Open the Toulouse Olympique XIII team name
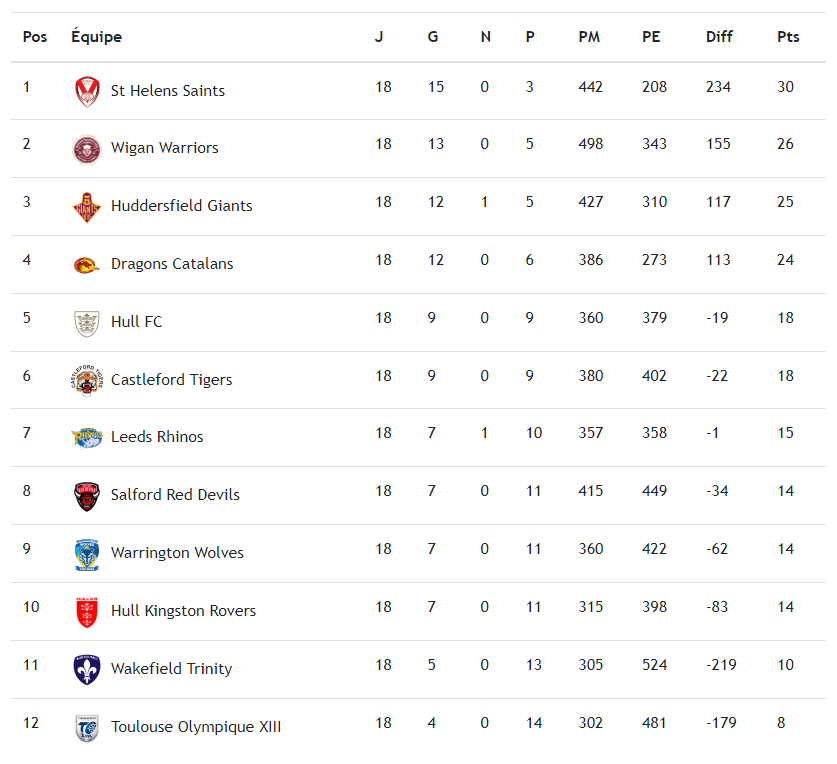This screenshot has width=837, height=764. tap(196, 727)
